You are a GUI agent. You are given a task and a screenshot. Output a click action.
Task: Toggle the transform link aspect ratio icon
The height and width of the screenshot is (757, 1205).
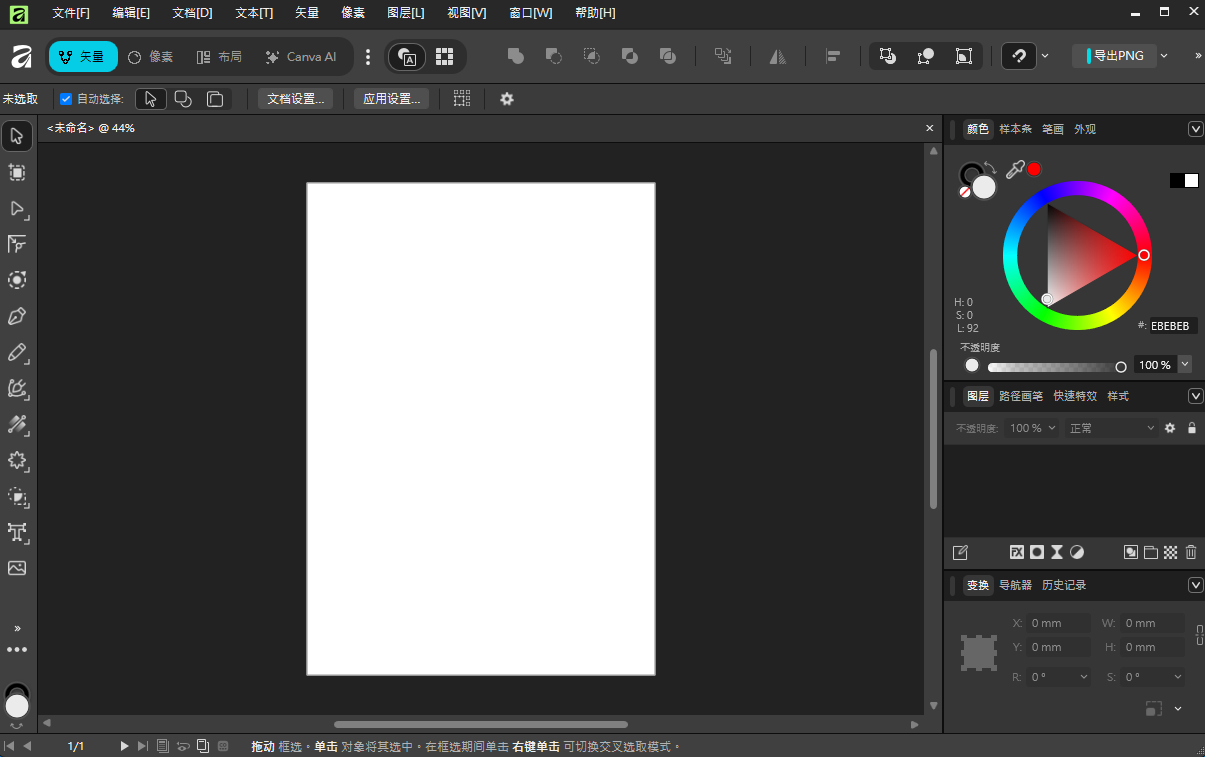point(1199,635)
